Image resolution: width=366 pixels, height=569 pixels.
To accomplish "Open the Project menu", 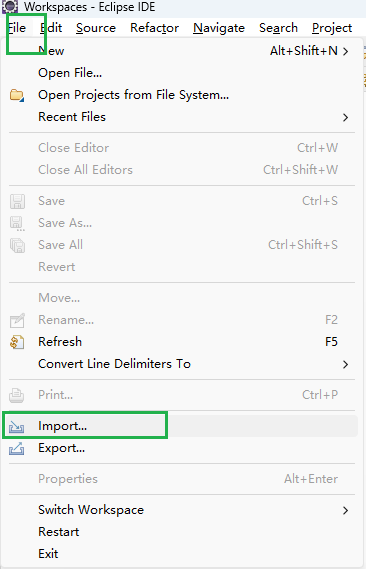I will (x=332, y=28).
